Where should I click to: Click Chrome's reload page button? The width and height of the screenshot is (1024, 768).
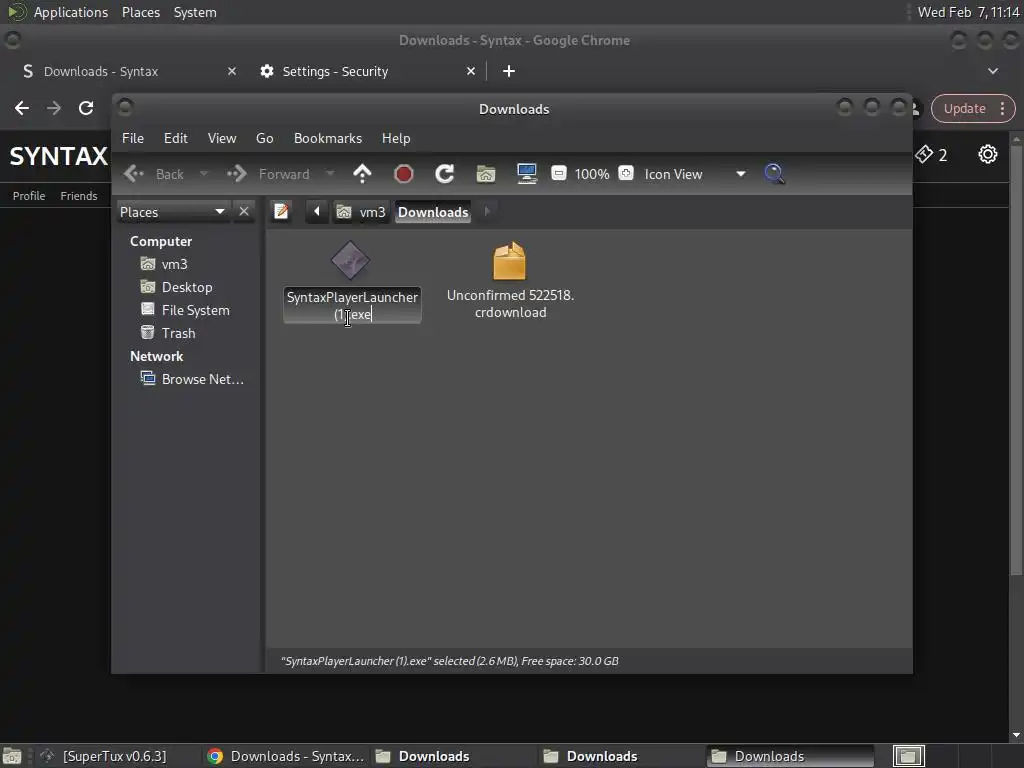click(x=86, y=108)
